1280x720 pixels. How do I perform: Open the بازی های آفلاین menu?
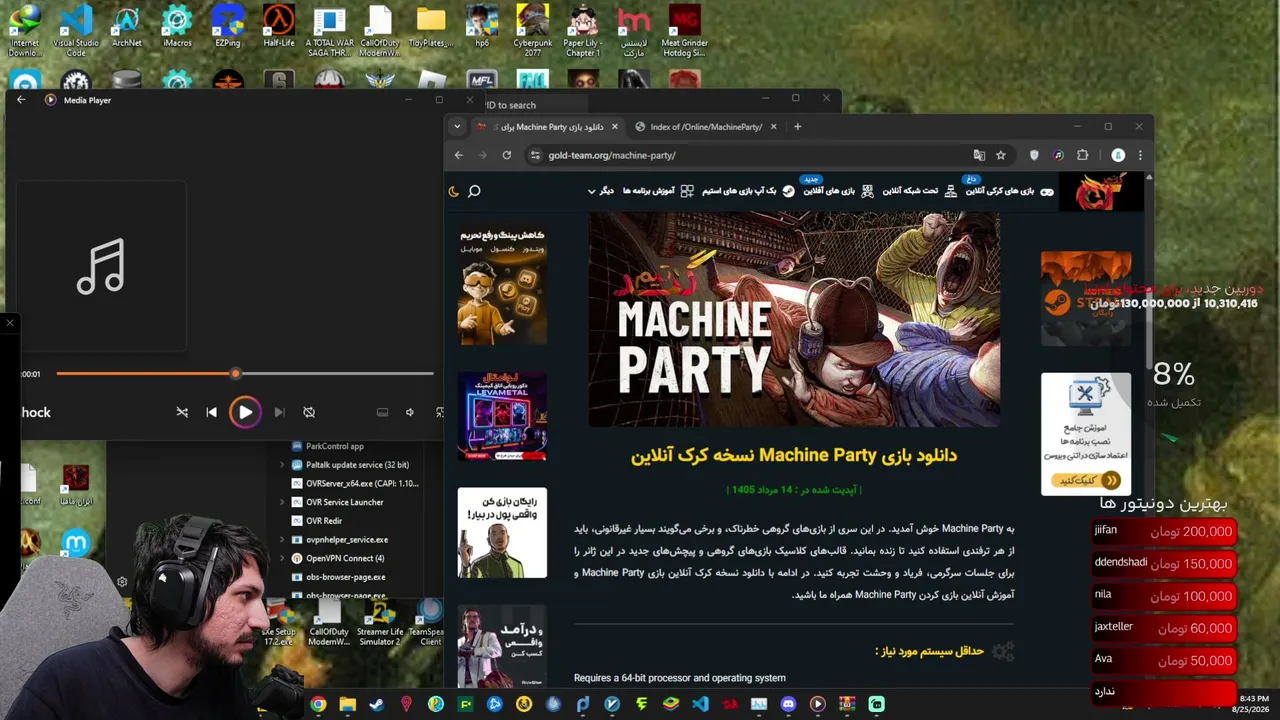[x=838, y=191]
